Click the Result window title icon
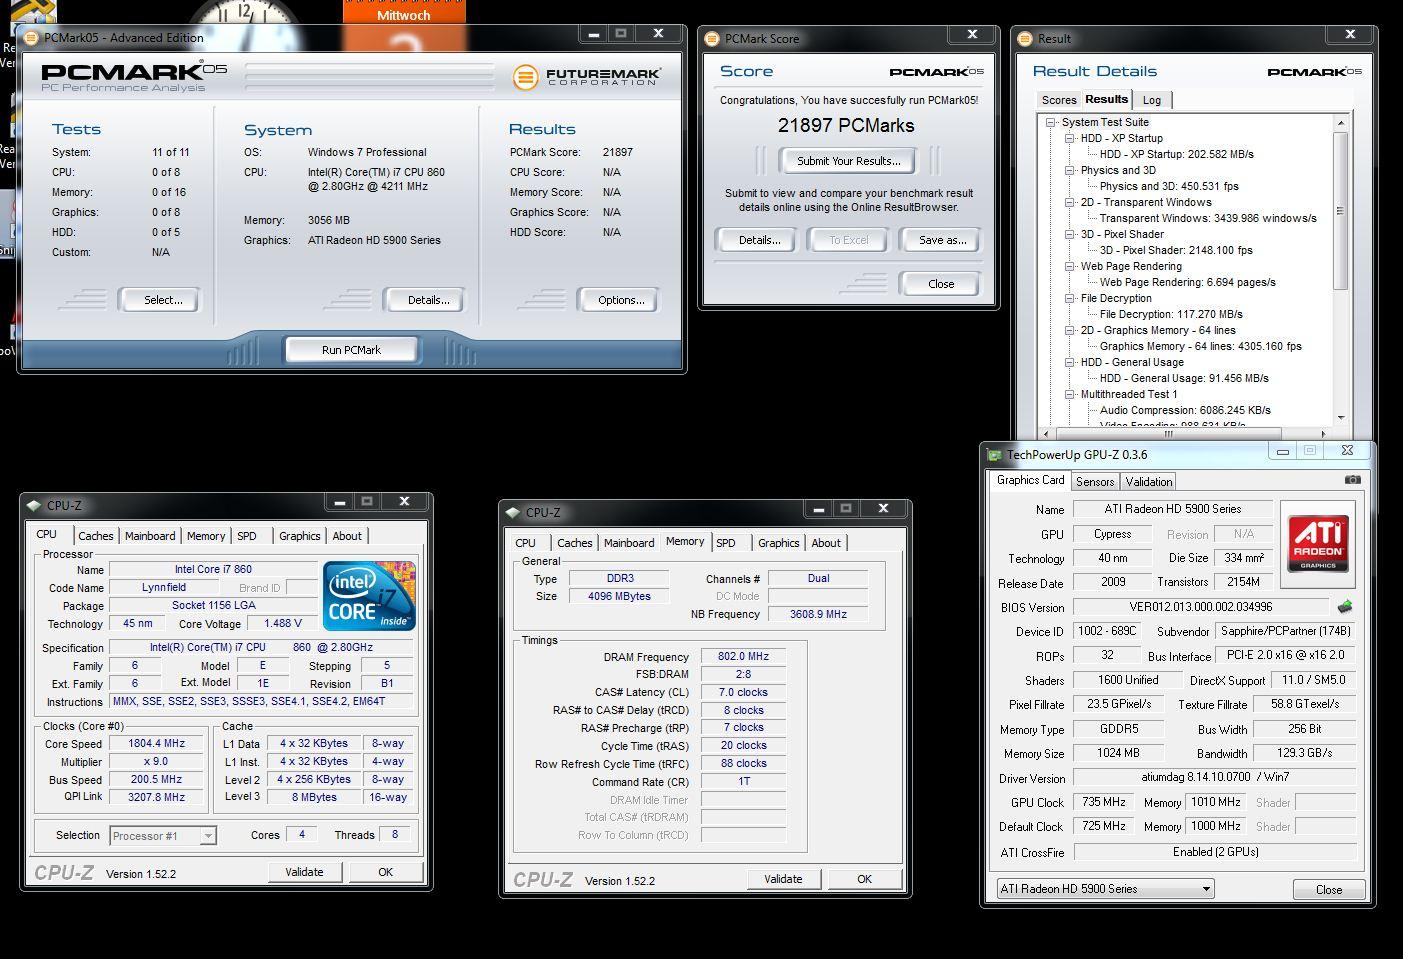The width and height of the screenshot is (1403, 959). coord(1025,38)
